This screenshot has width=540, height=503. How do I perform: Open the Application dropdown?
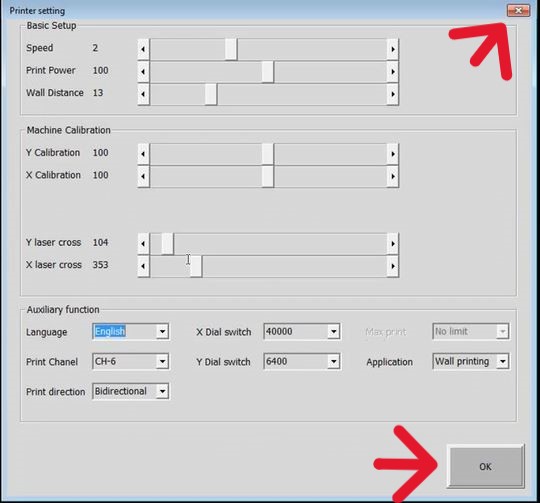pyautogui.click(x=503, y=361)
